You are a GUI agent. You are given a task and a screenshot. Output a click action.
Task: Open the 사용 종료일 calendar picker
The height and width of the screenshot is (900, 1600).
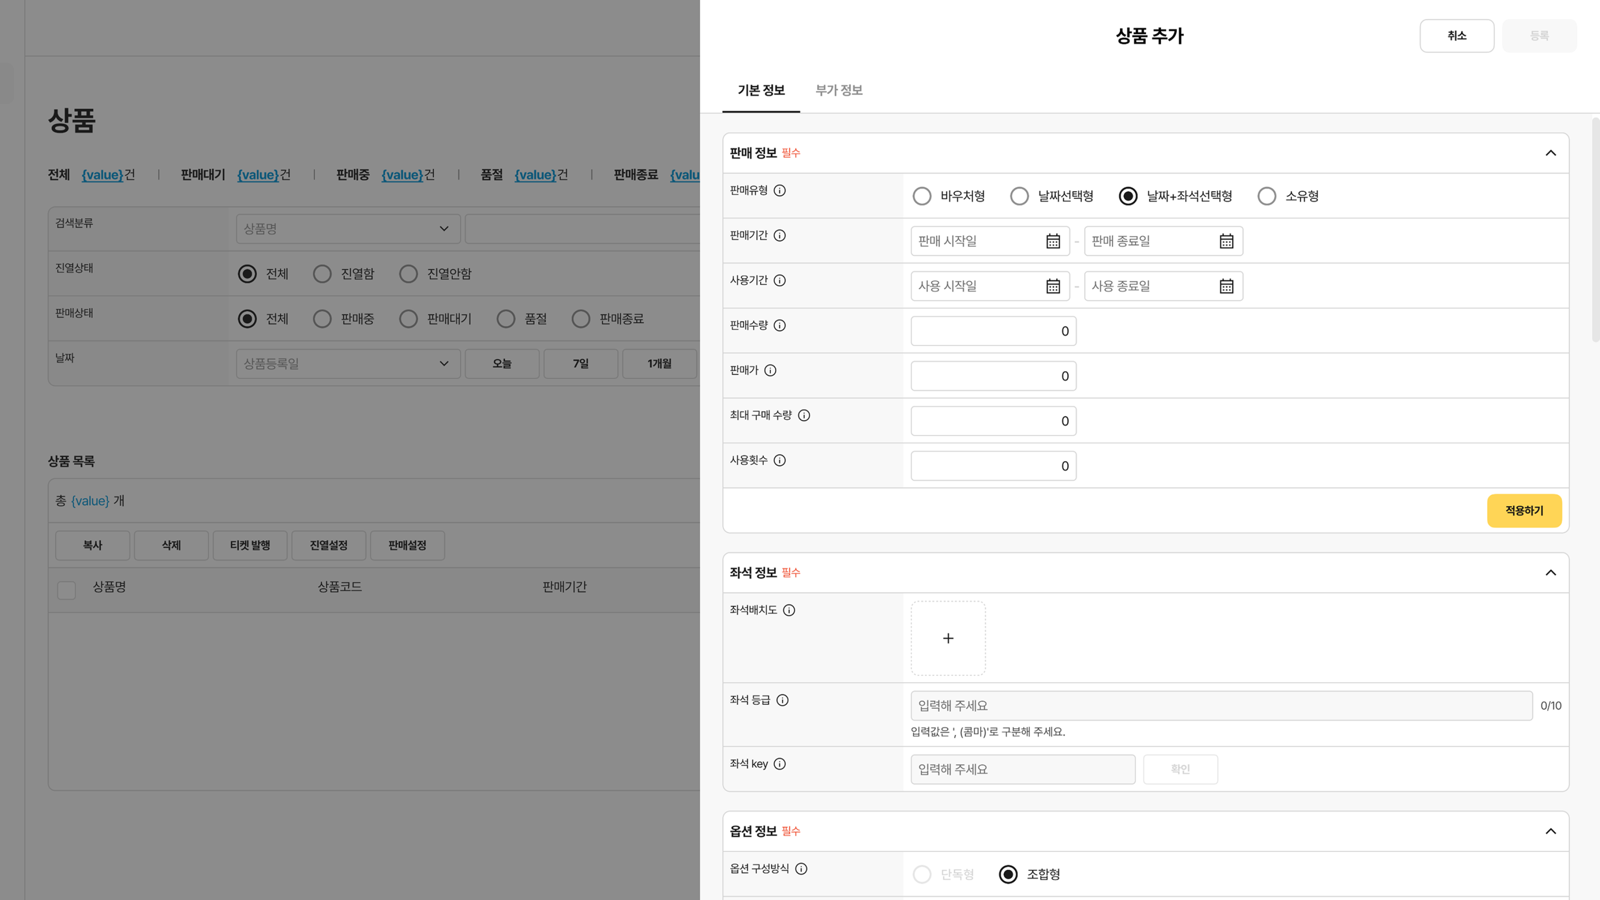click(x=1226, y=286)
